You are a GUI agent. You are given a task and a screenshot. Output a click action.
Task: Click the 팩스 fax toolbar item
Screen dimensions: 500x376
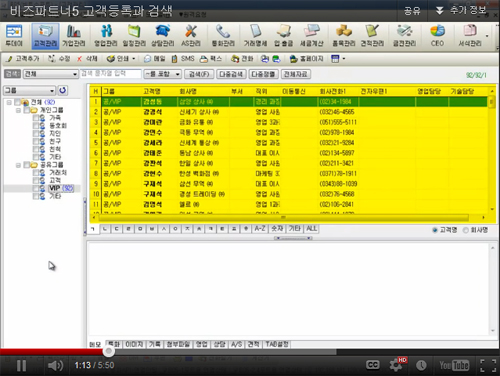(x=211, y=59)
